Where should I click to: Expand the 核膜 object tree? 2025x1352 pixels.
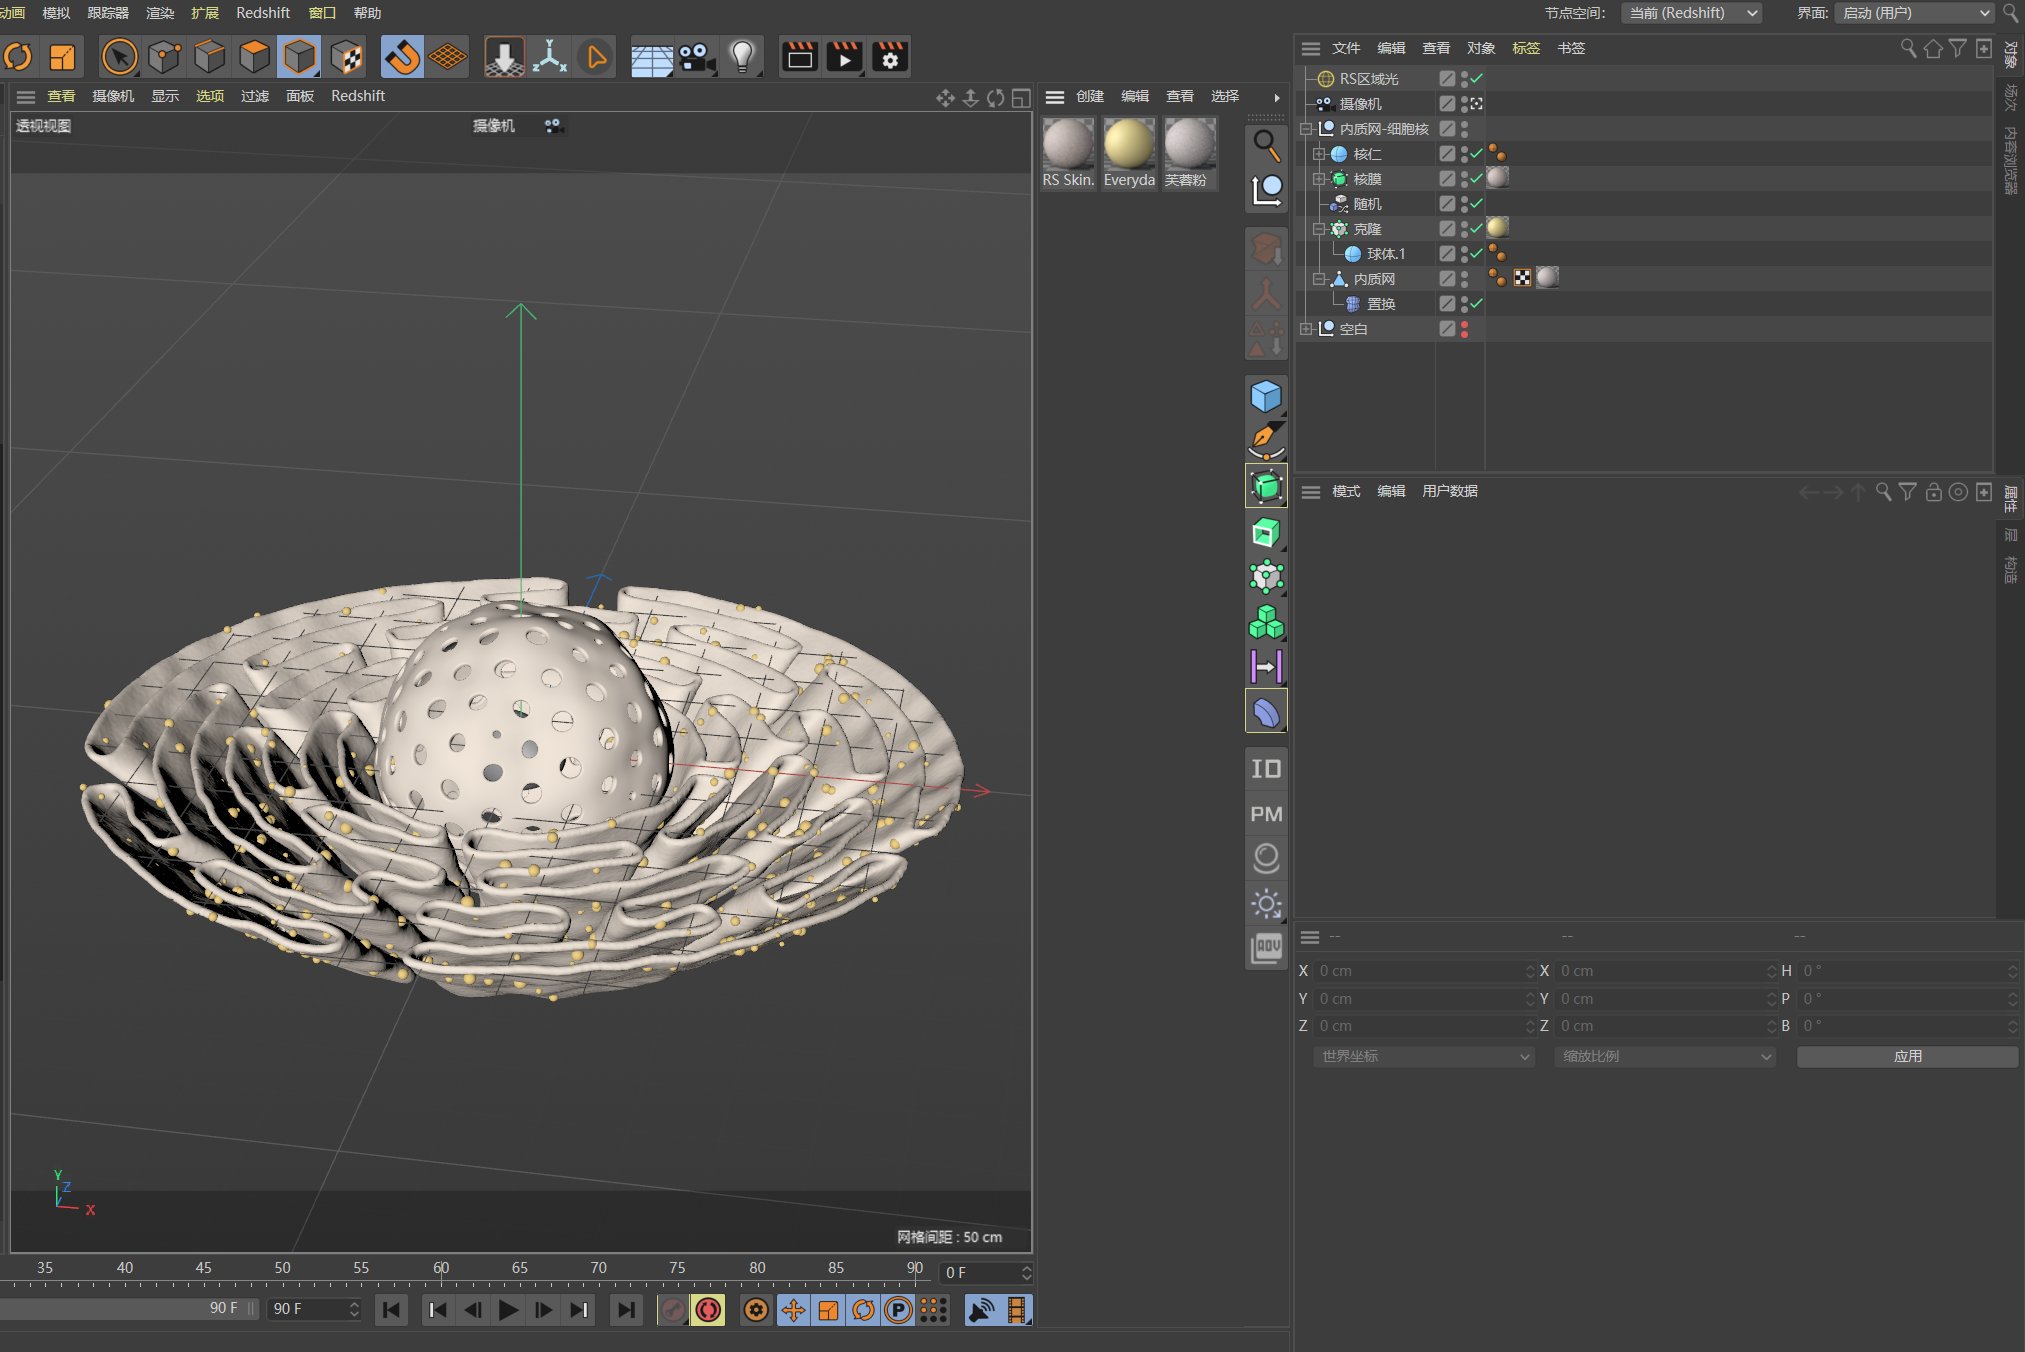coord(1319,179)
